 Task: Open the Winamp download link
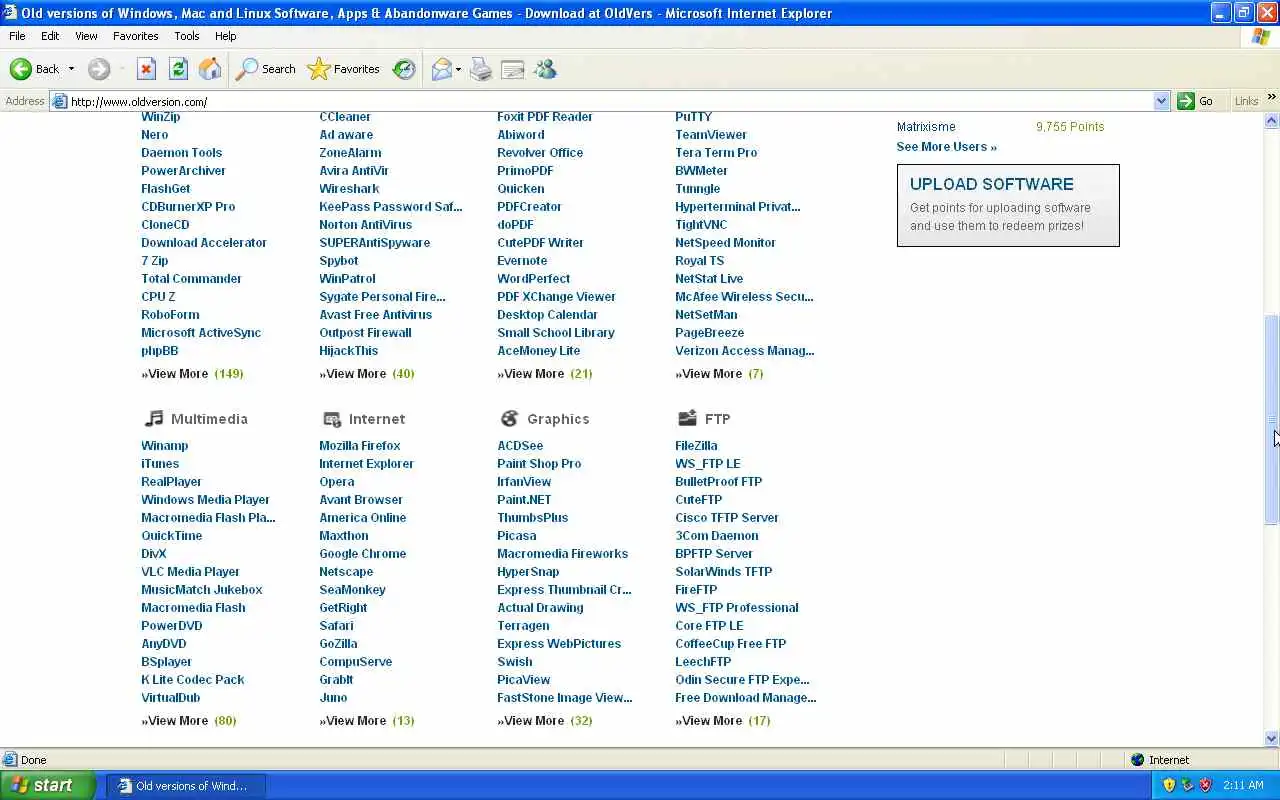click(x=165, y=446)
